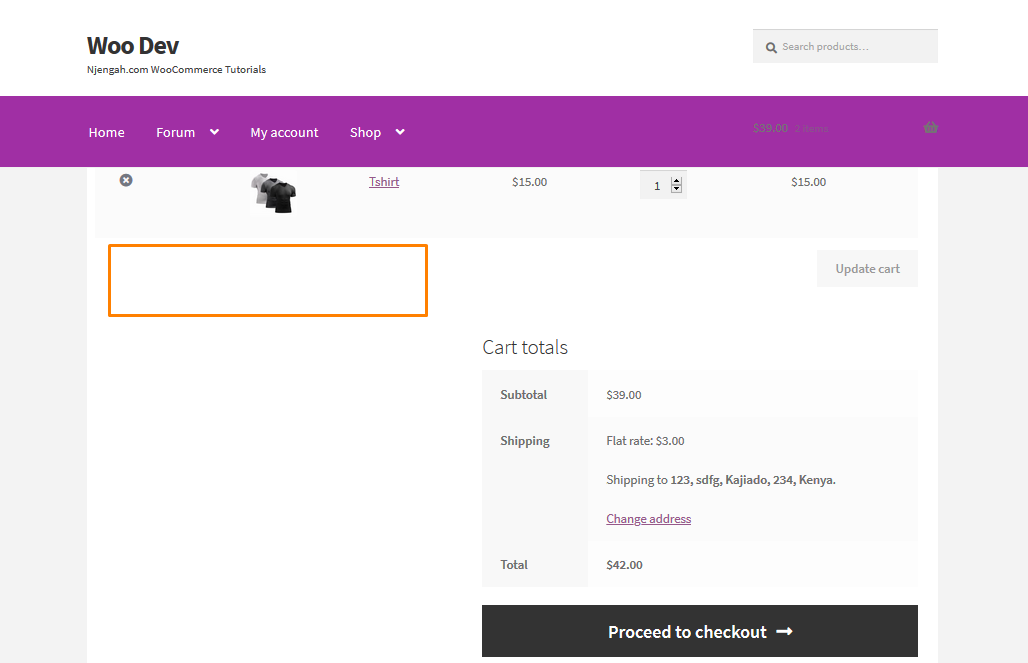Open the Shop menu item
Screen dimensions: 1028x663
(x=365, y=132)
